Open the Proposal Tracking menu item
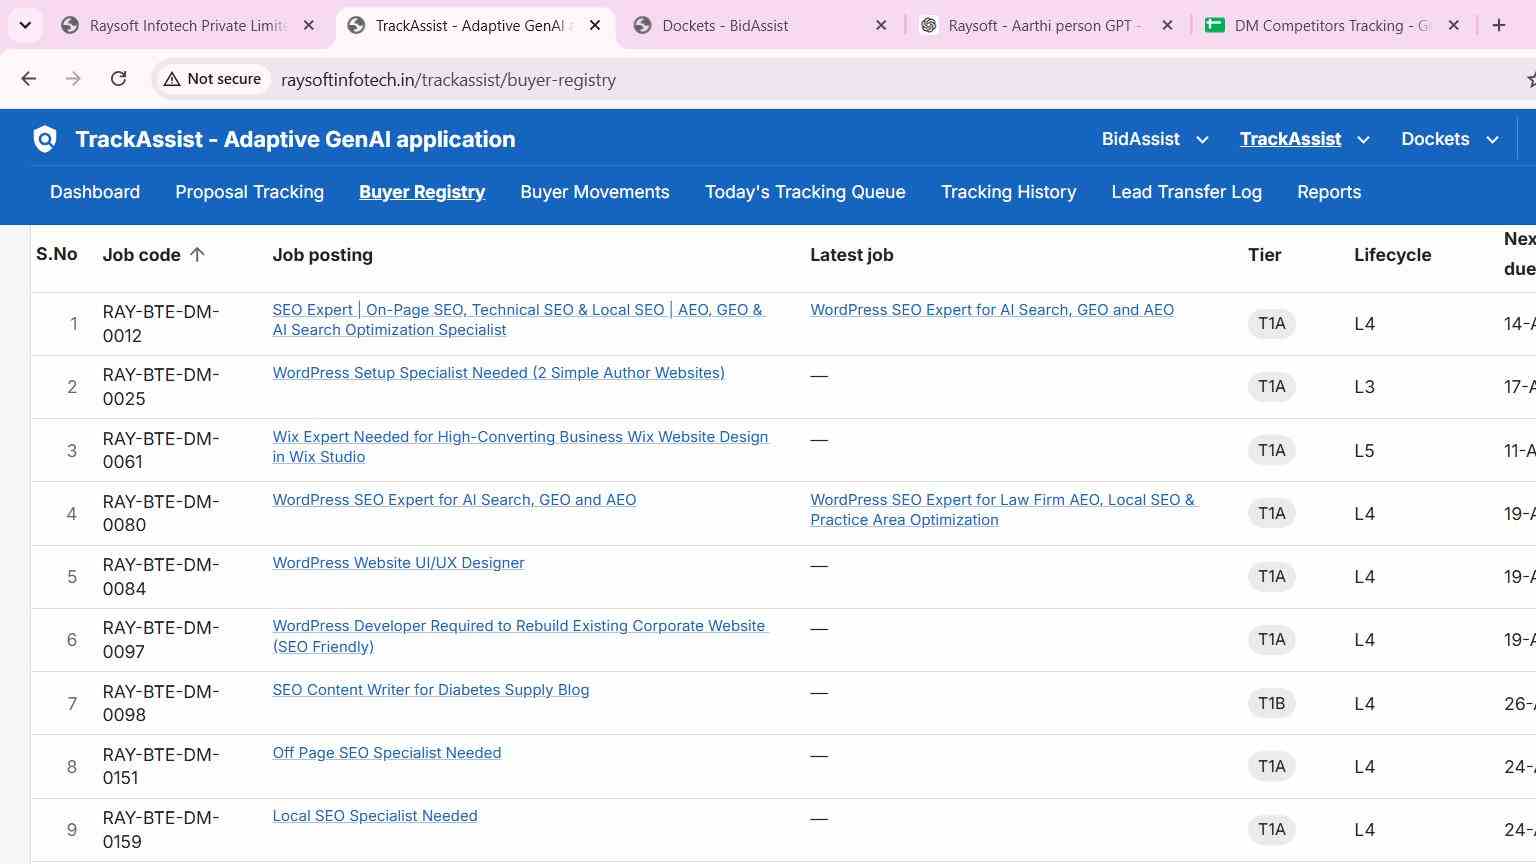This screenshot has width=1536, height=864. [249, 192]
